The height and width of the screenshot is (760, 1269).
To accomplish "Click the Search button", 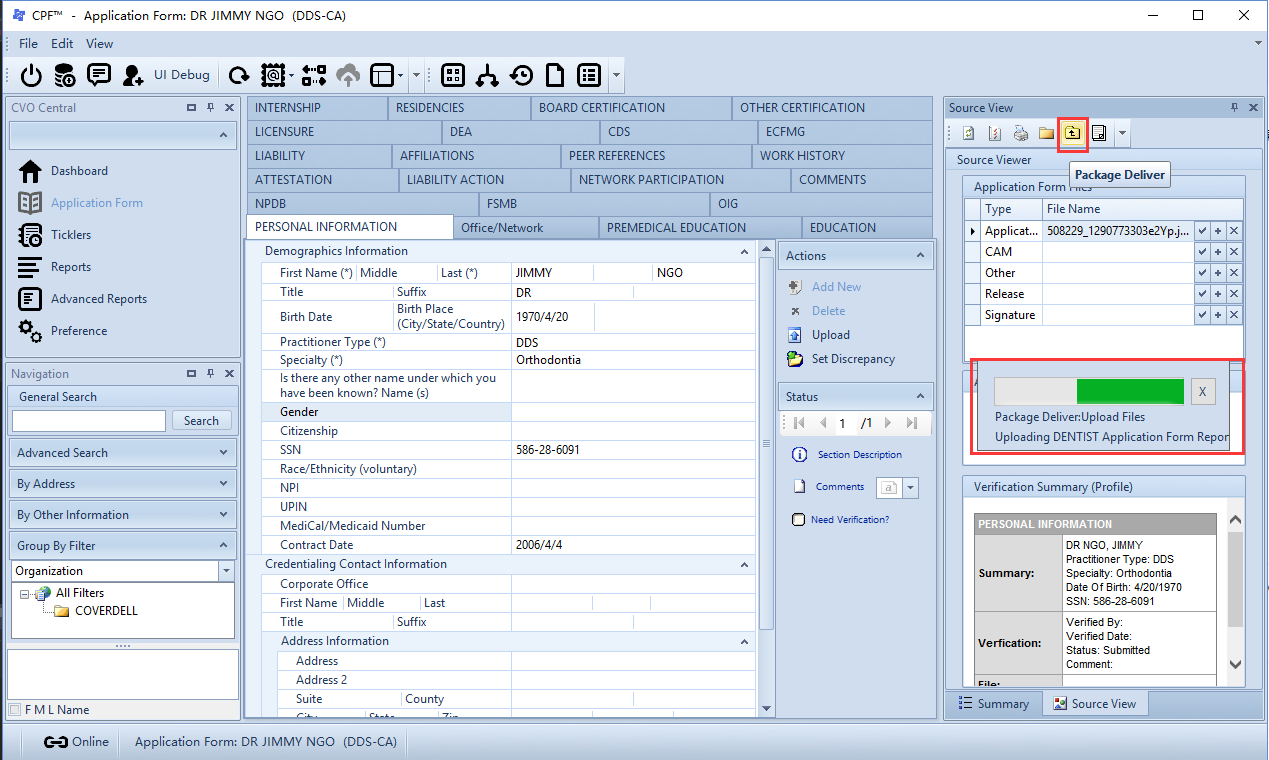I will (x=201, y=421).
